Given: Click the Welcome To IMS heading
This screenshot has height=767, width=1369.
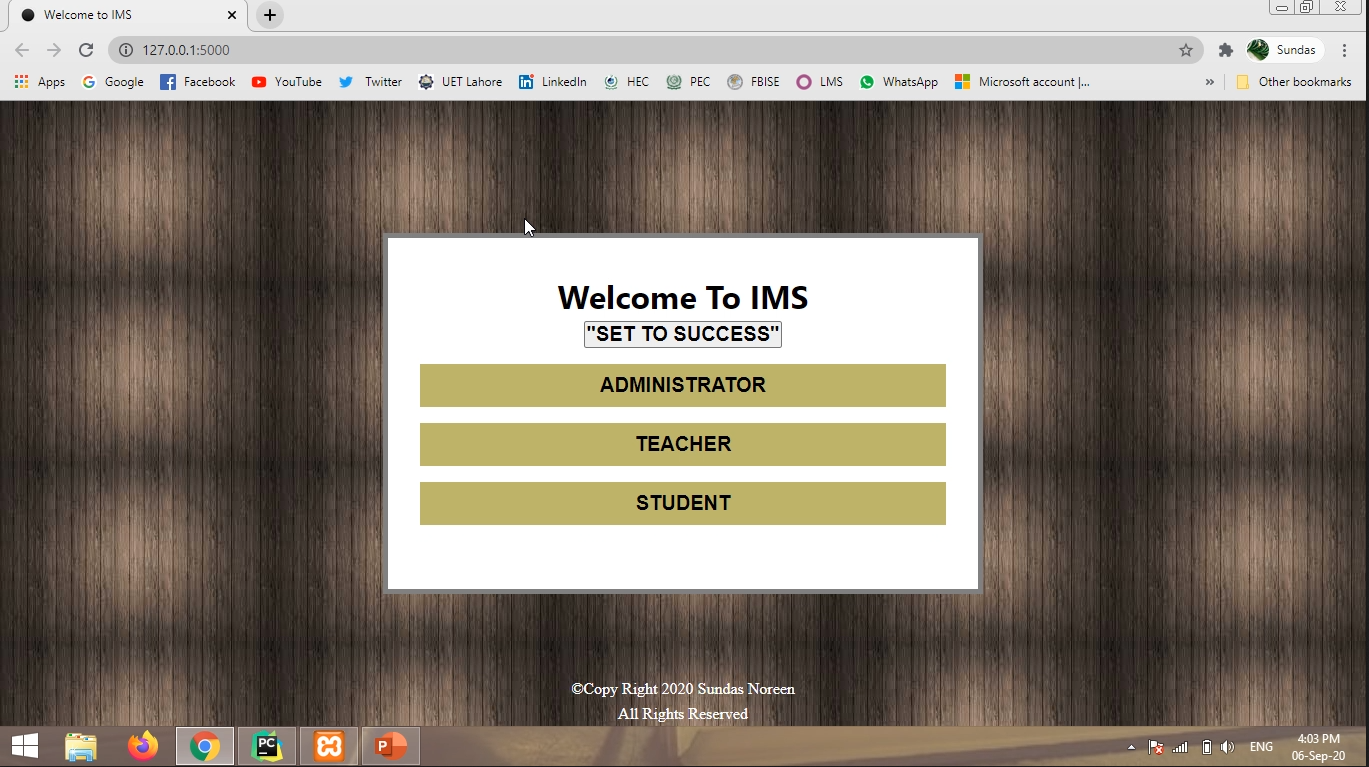Looking at the screenshot, I should tap(683, 297).
